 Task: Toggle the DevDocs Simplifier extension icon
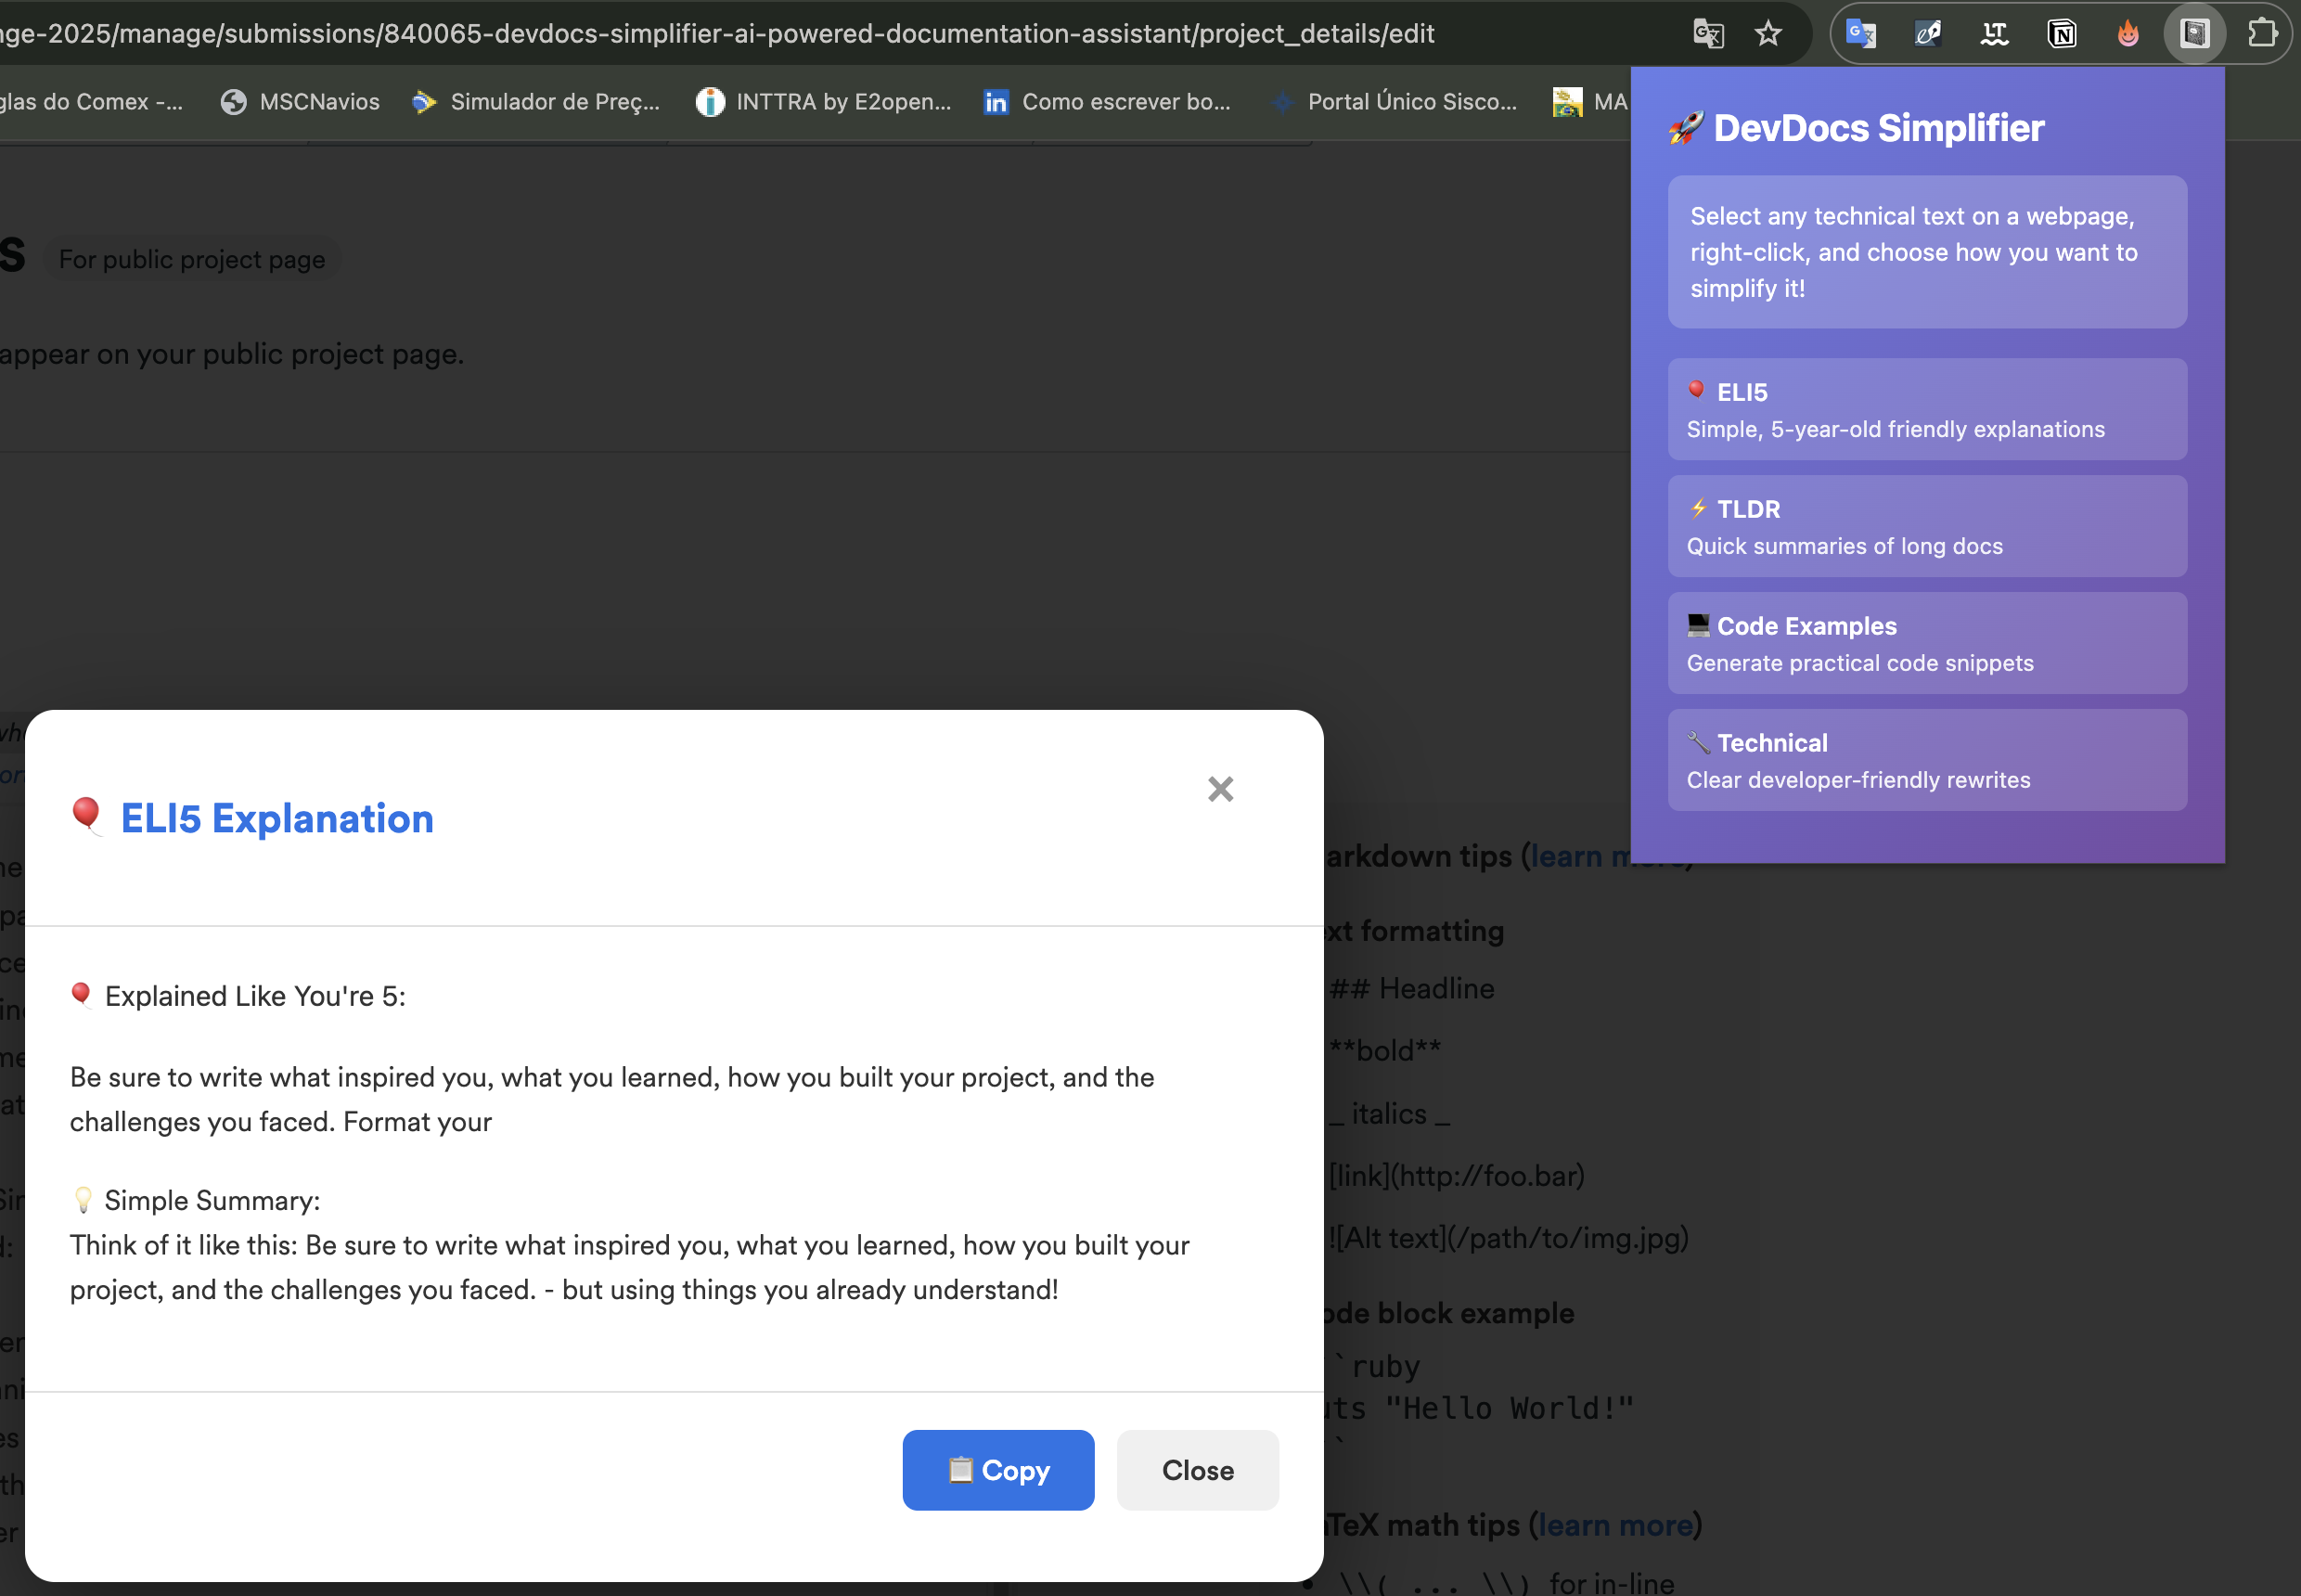pyautogui.click(x=2194, y=34)
